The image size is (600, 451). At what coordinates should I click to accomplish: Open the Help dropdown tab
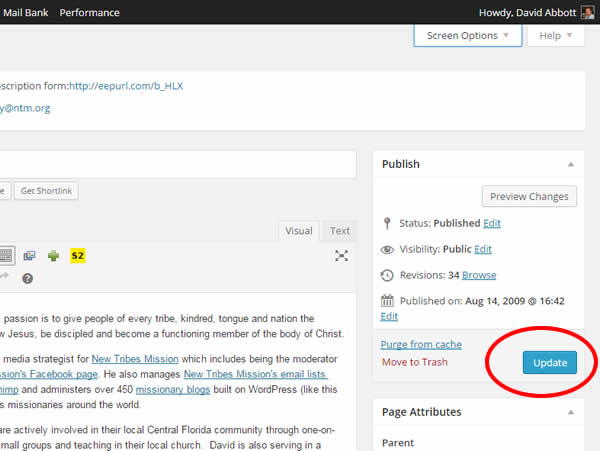tap(555, 36)
